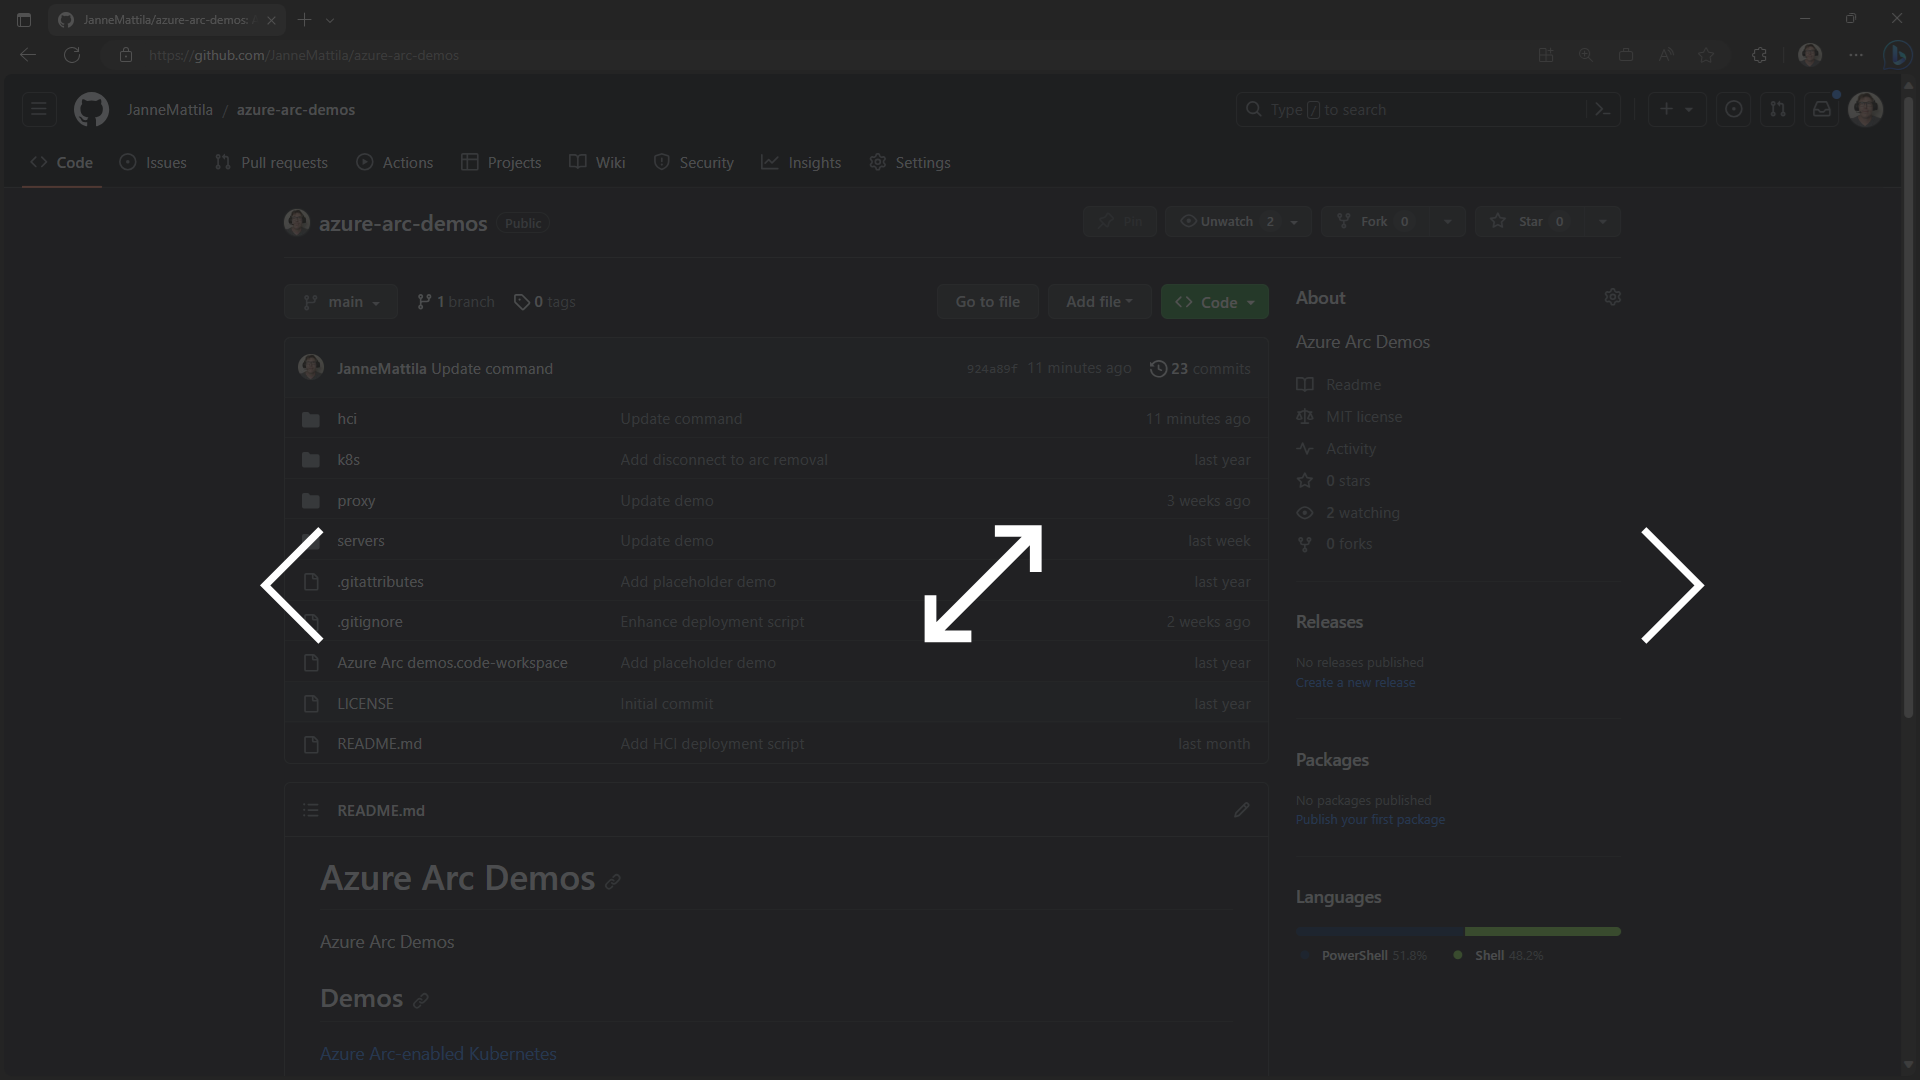
Task: Open the hci folder
Action: tap(347, 418)
